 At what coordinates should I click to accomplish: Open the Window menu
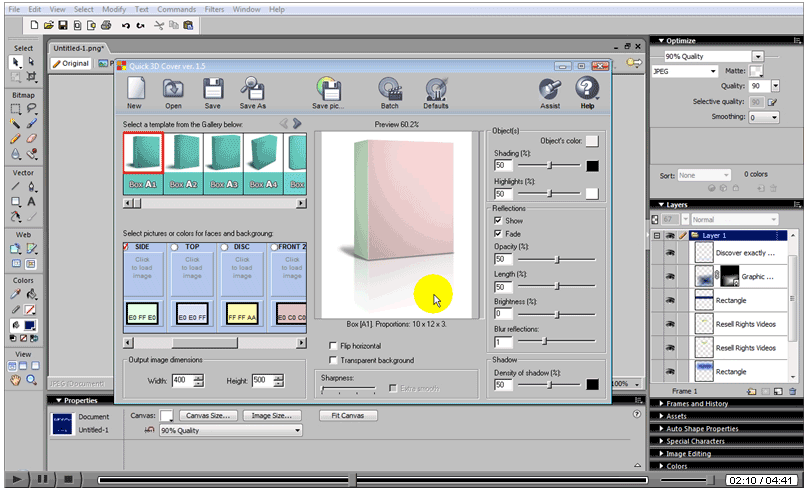click(246, 9)
